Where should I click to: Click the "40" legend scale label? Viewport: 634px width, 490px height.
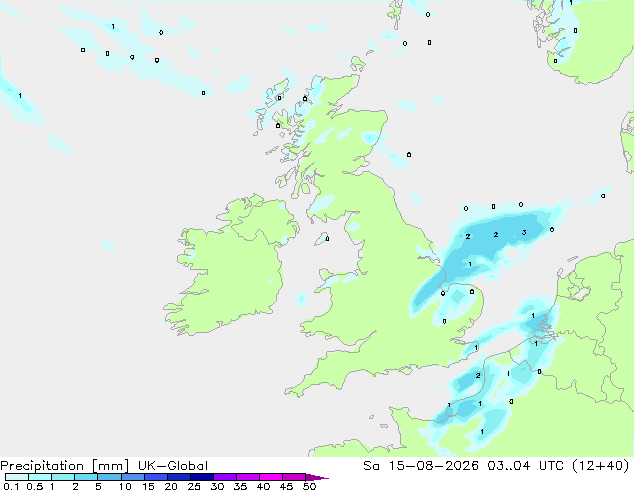click(x=263, y=486)
